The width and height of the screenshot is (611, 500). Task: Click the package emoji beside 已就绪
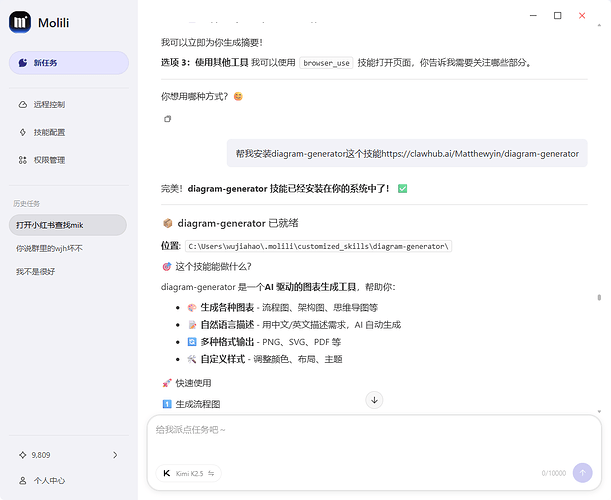(x=168, y=223)
